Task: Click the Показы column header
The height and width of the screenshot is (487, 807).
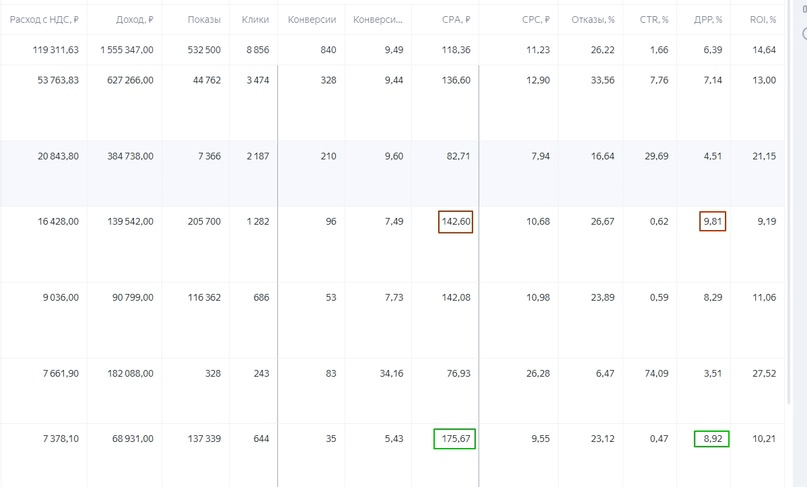Action: click(x=204, y=20)
